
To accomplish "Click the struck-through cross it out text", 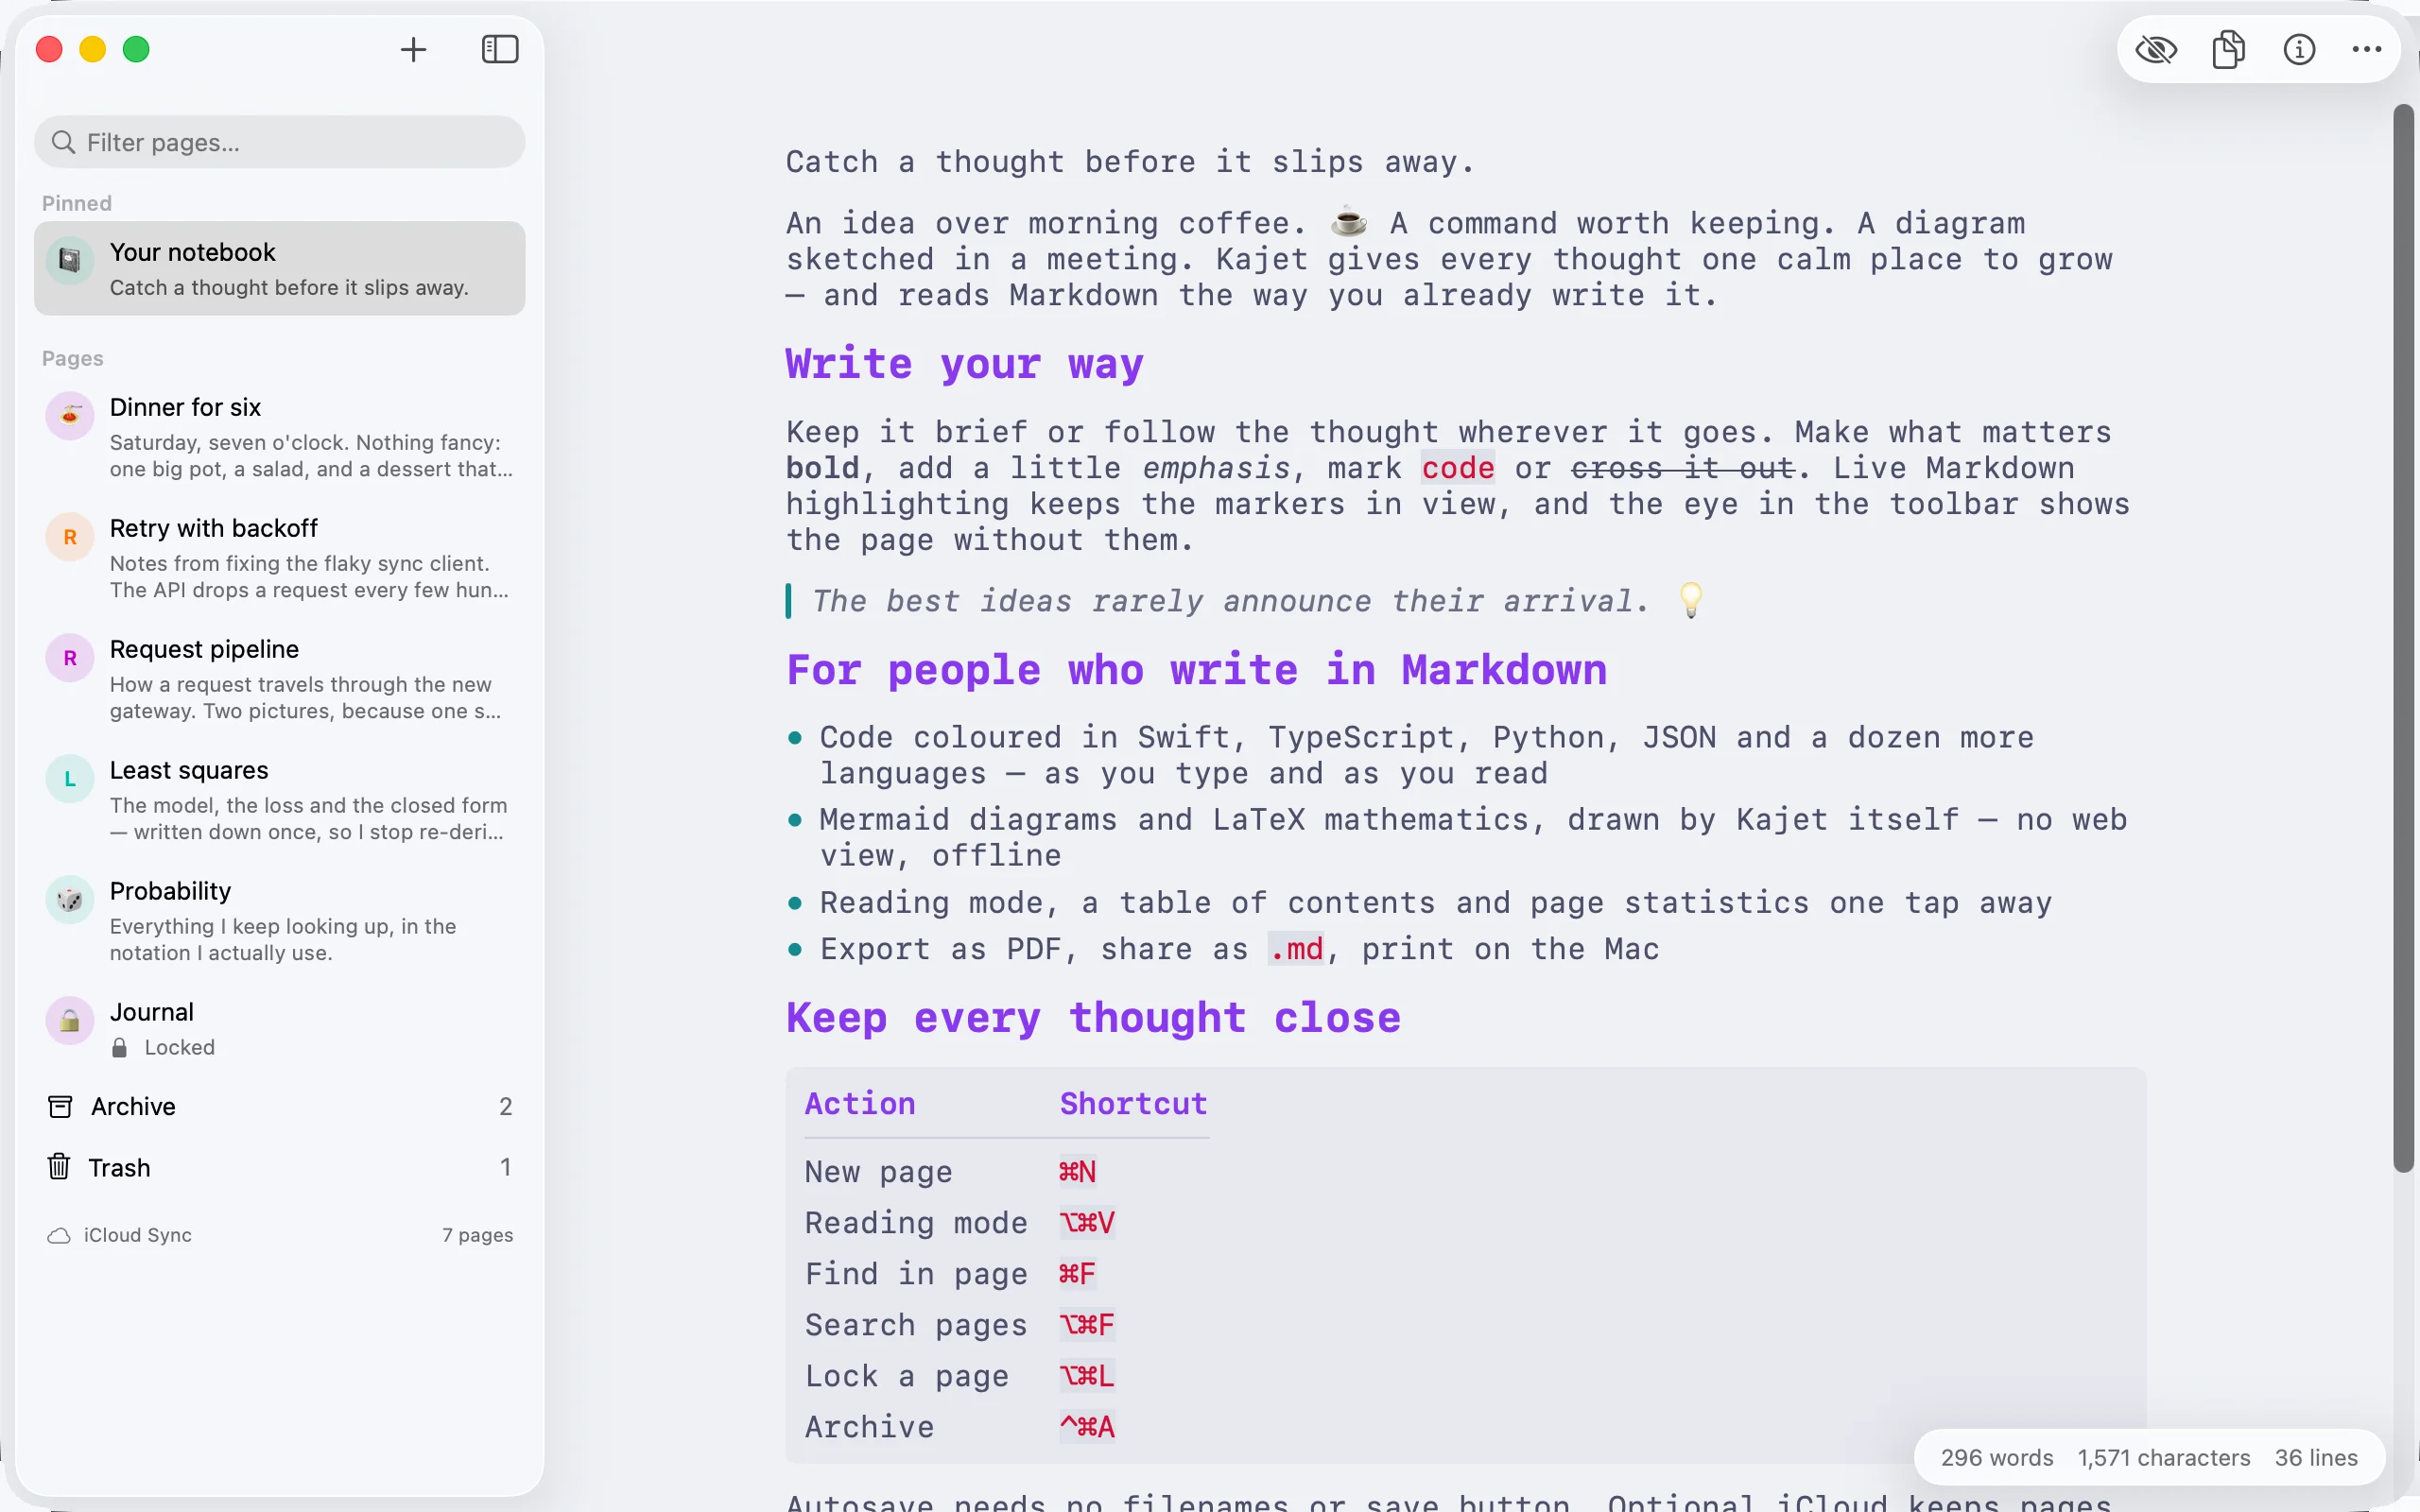I will pos(1683,468).
